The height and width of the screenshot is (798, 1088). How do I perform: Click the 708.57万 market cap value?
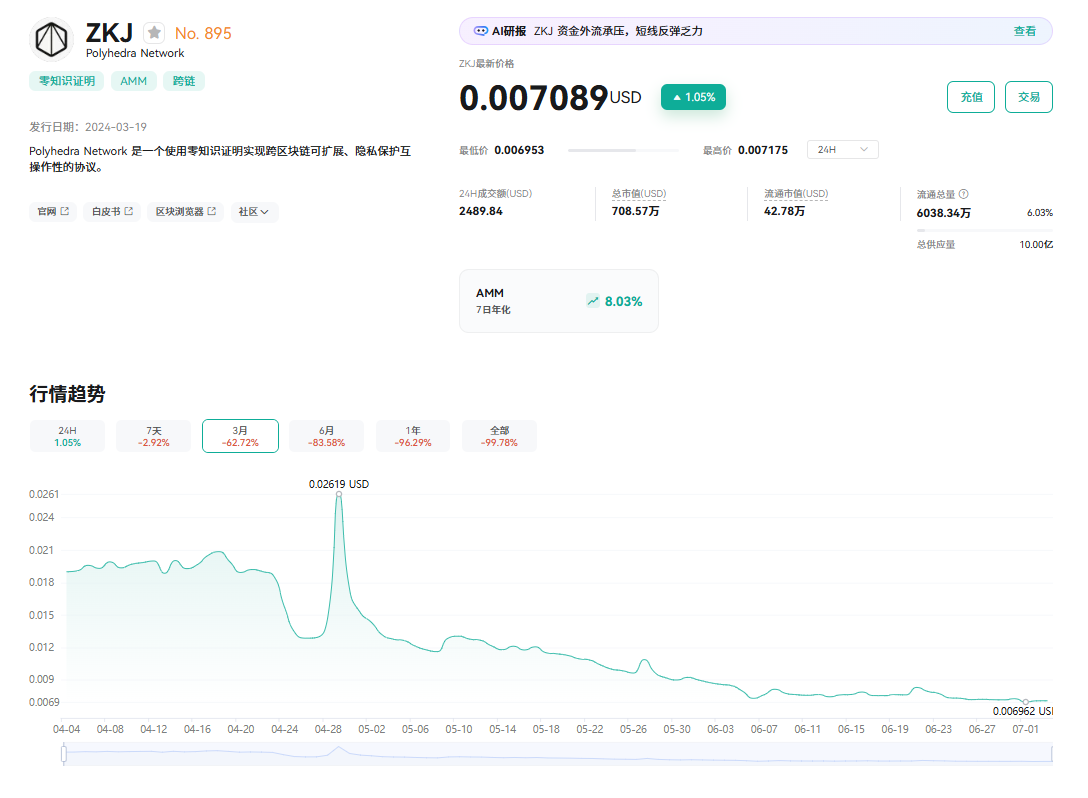(x=635, y=211)
